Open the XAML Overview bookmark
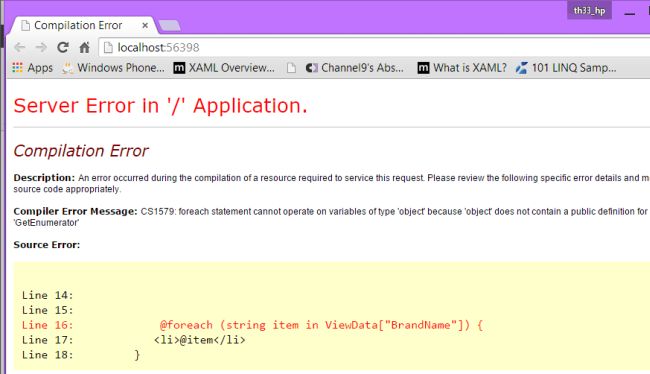Screen dimensions: 650x374 (x=224, y=68)
